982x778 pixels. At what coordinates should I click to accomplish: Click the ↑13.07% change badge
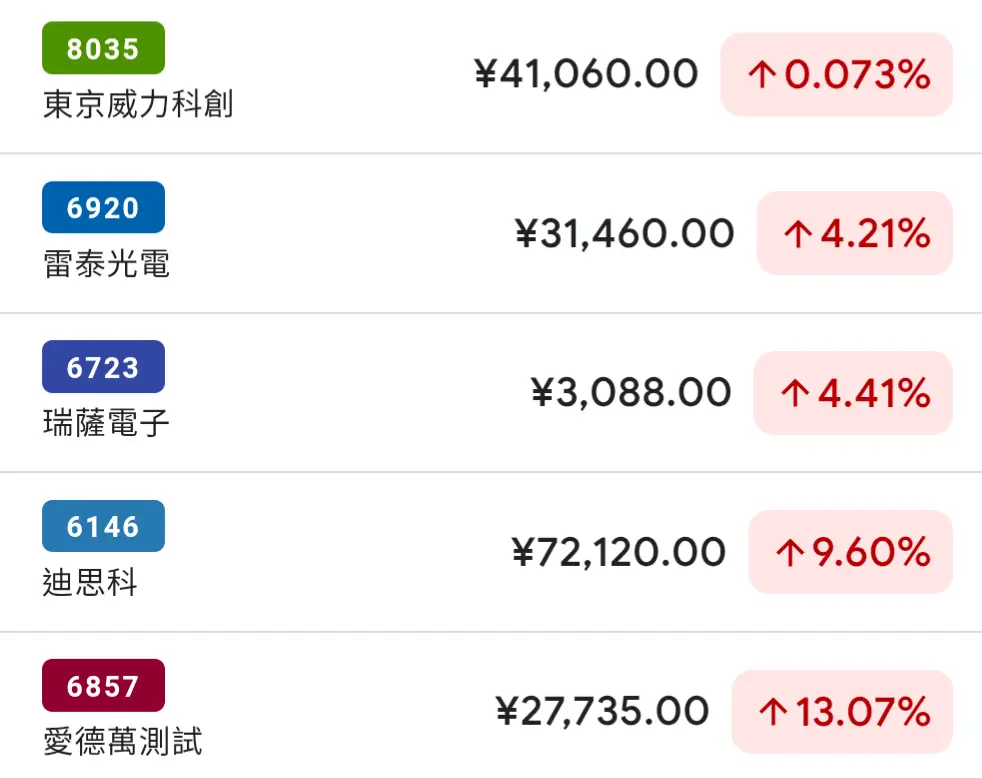(x=842, y=712)
